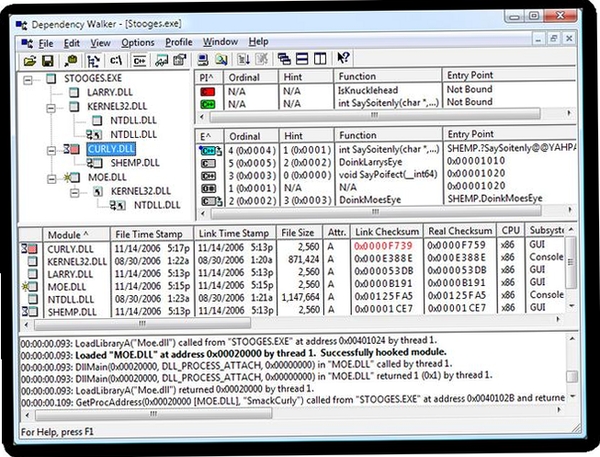Tile windows vertically toolbar icon

pos(320,59)
